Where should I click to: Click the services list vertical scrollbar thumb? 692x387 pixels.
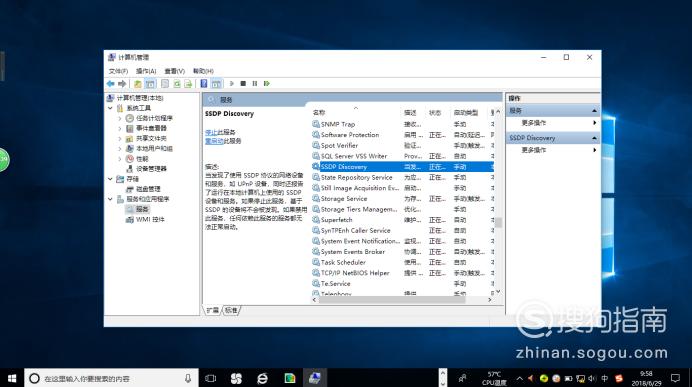[498, 222]
